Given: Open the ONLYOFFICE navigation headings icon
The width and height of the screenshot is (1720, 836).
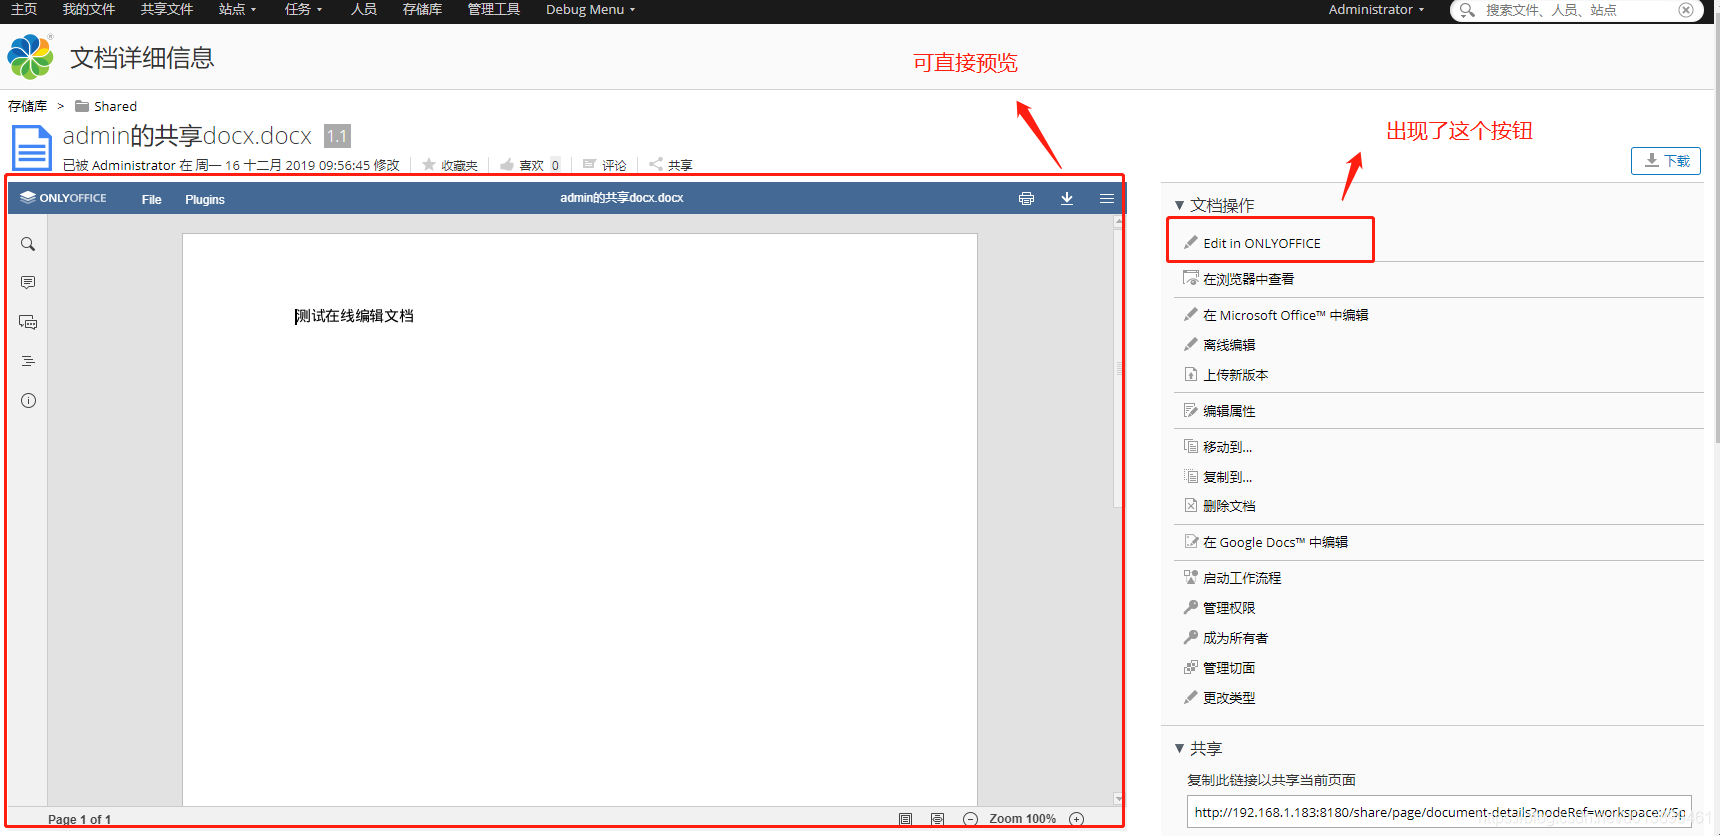Looking at the screenshot, I should pos(28,361).
